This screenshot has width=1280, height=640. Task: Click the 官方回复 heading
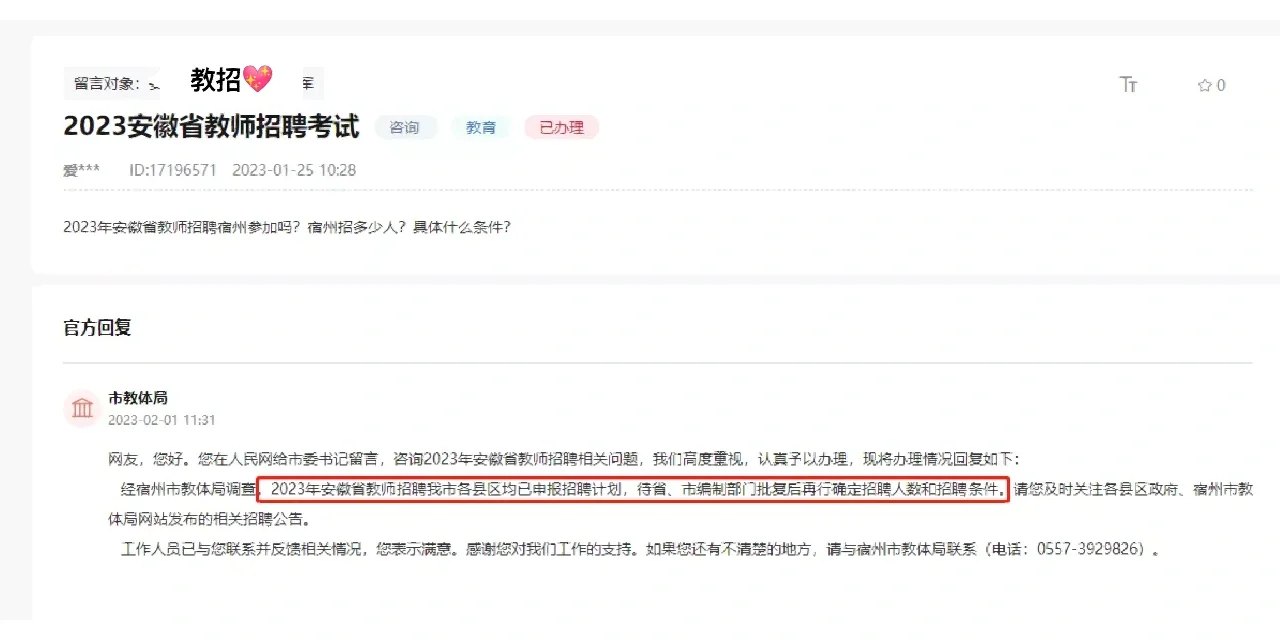[x=97, y=327]
